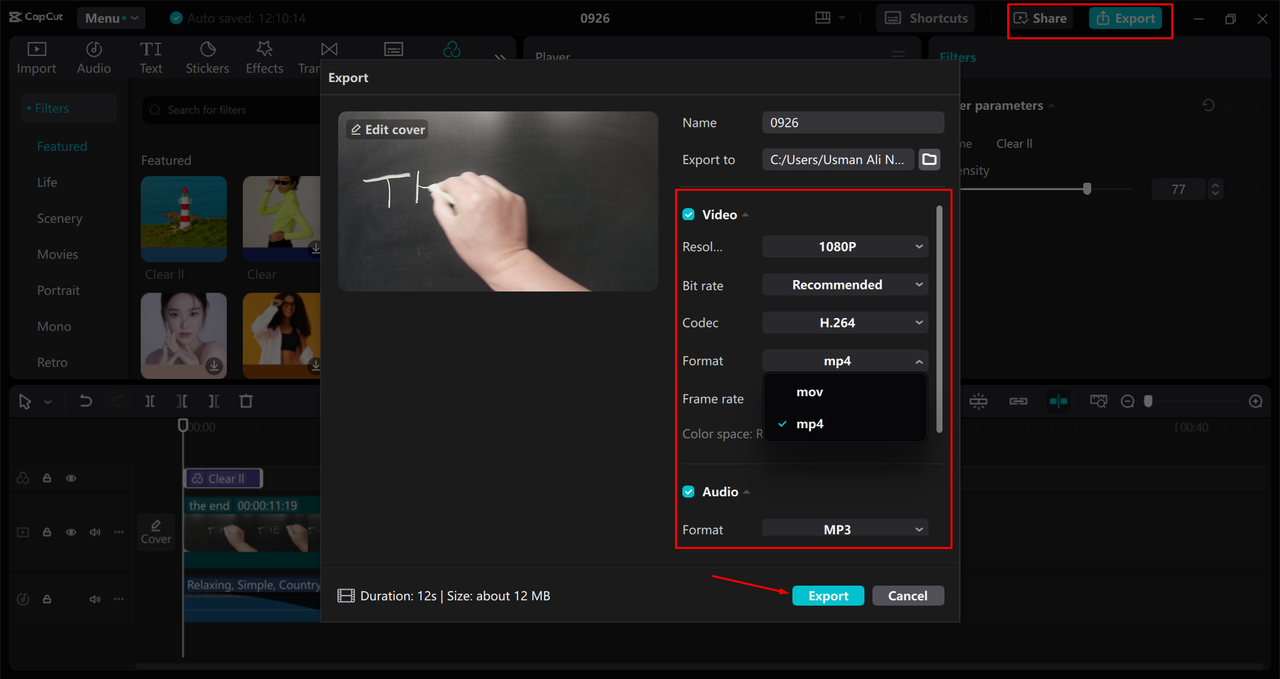The width and height of the screenshot is (1280, 679).
Task: Open the Resolution 1080P dropdown
Action: [x=845, y=246]
